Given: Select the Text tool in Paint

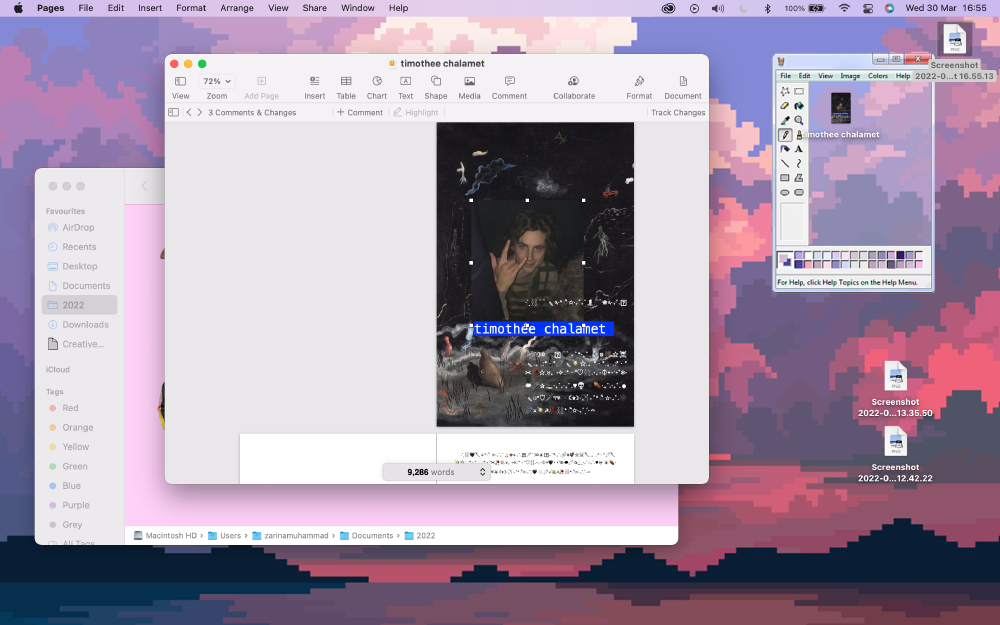Looking at the screenshot, I should (798, 149).
